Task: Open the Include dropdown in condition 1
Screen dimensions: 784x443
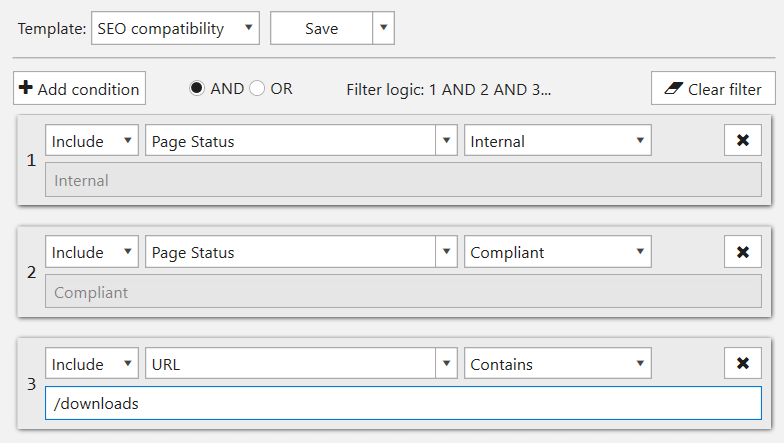Action: click(x=92, y=140)
